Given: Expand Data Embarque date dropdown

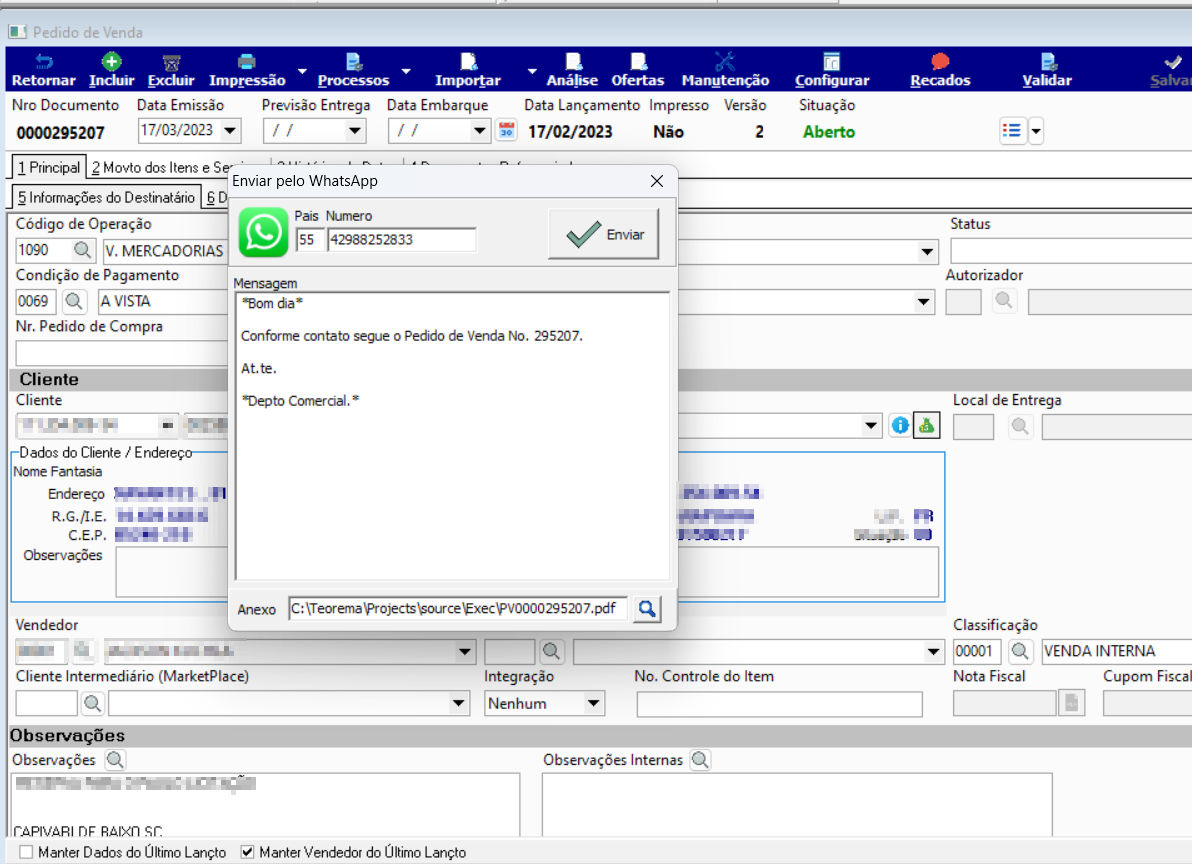Looking at the screenshot, I should 479,131.
